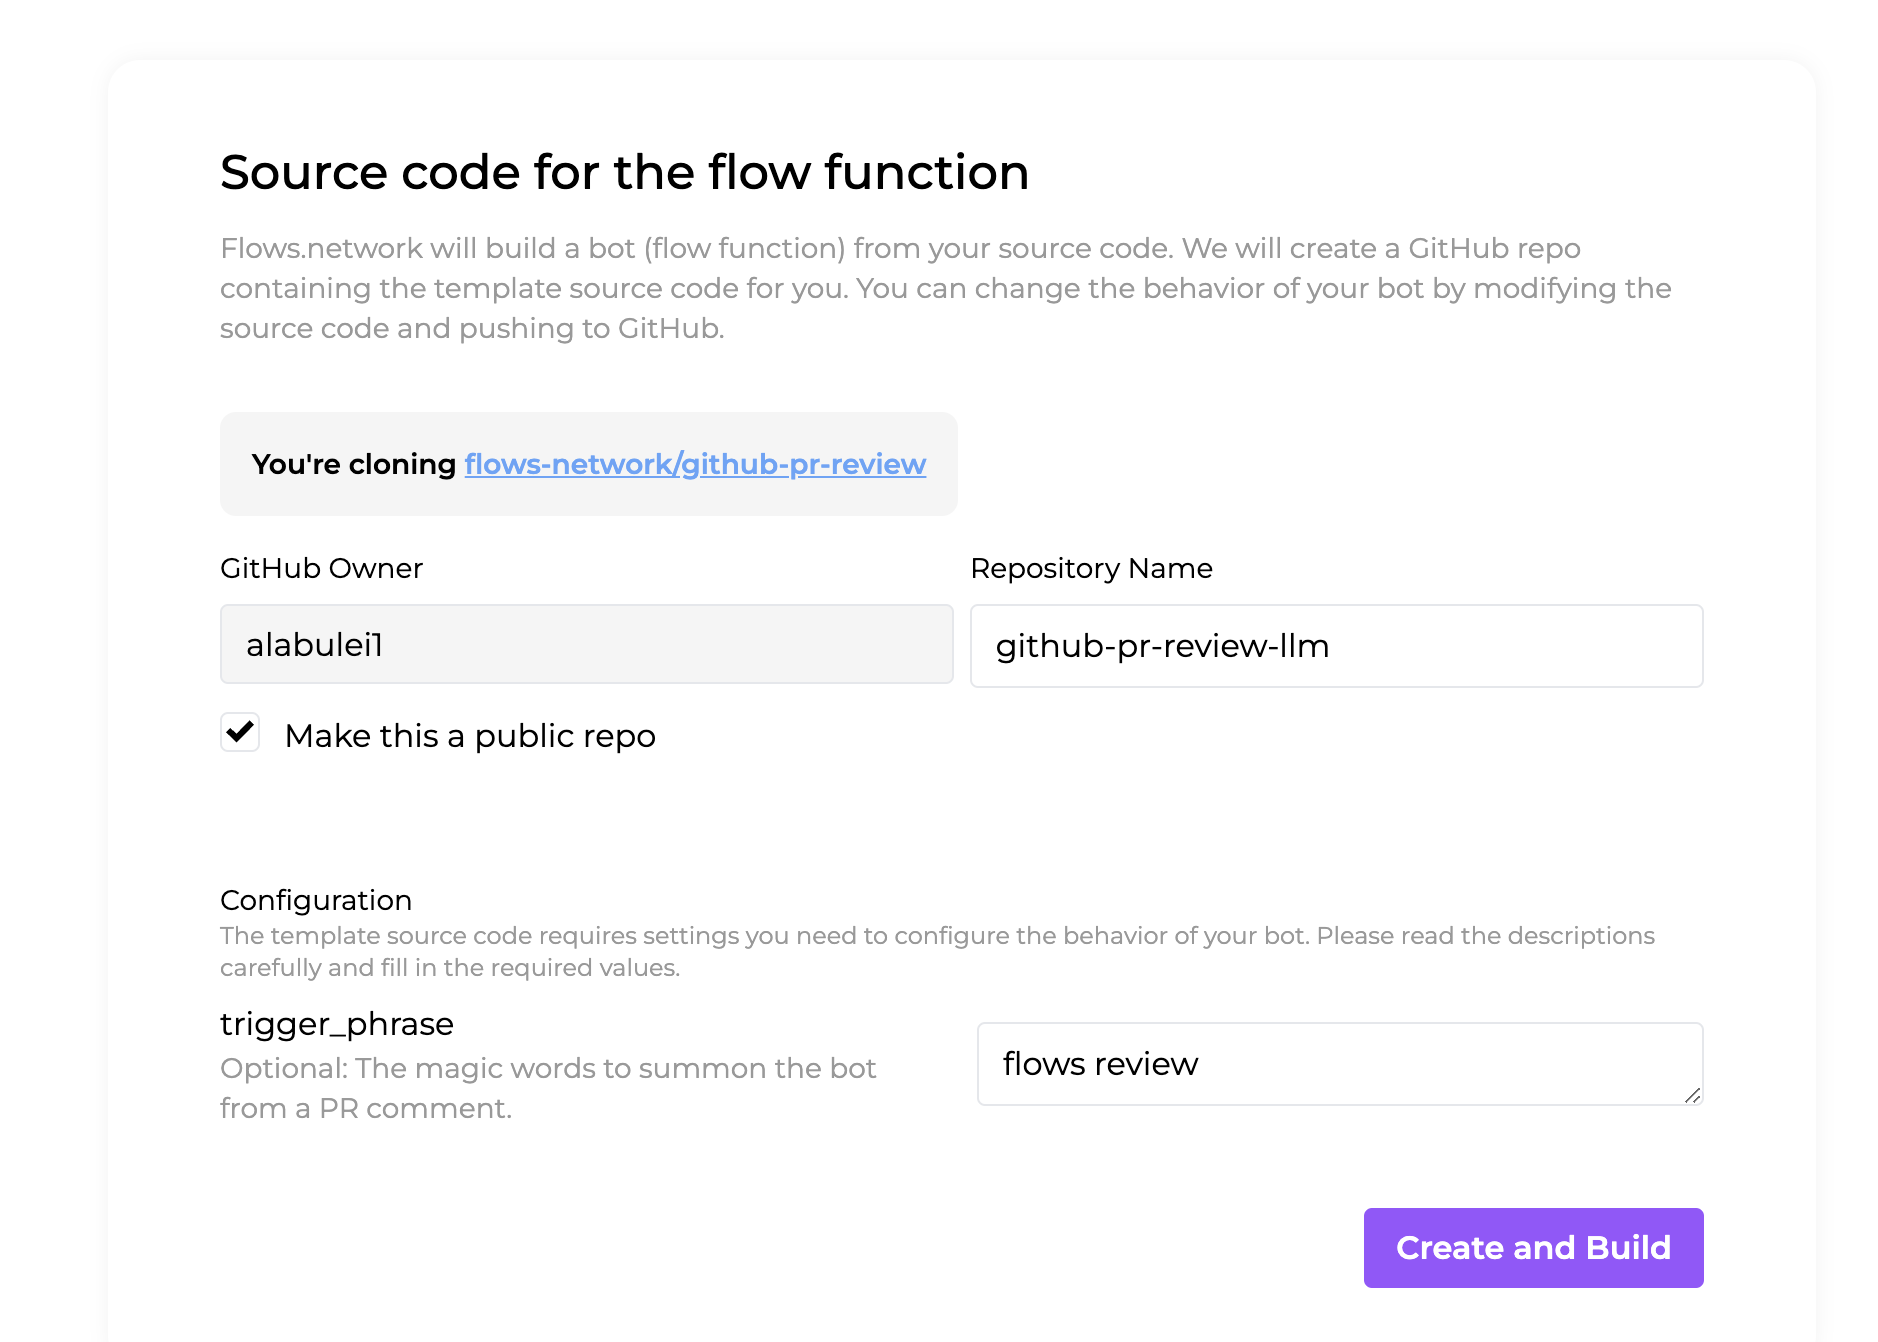This screenshot has height=1342, width=1878.
Task: Click the 'Configuration' section label
Action: click(316, 900)
